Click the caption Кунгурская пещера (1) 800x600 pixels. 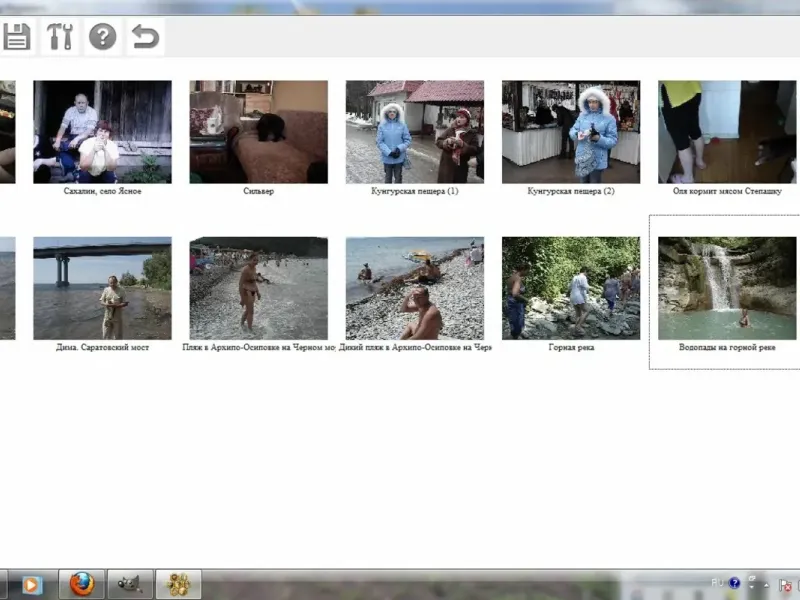(415, 191)
